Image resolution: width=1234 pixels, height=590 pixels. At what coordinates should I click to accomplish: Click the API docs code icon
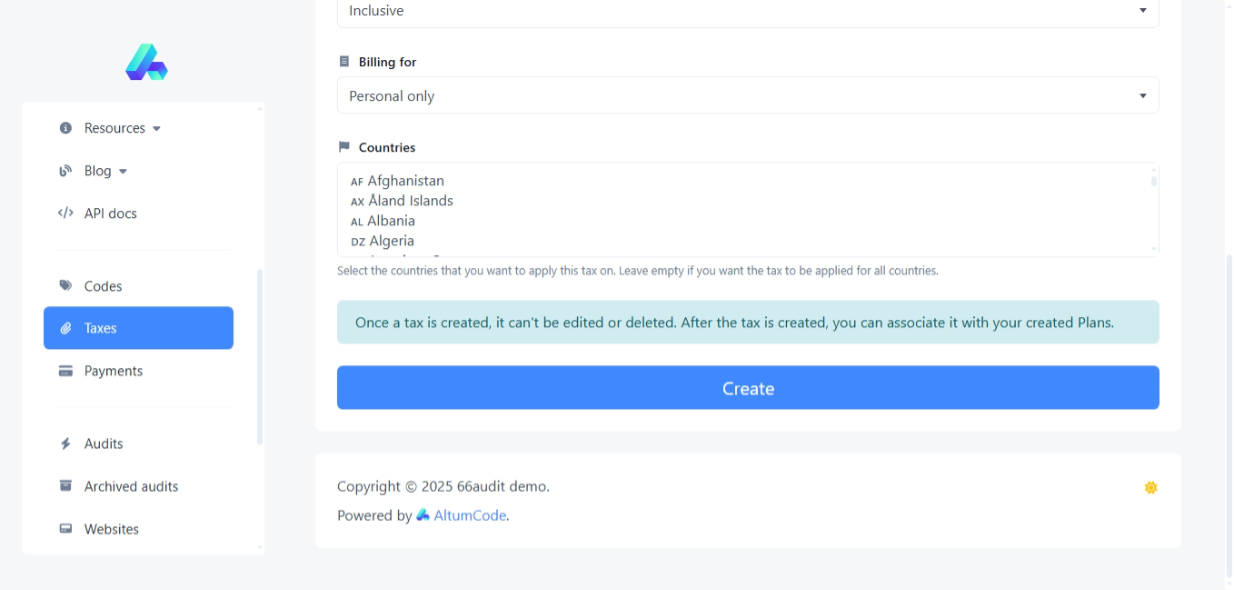pos(66,213)
